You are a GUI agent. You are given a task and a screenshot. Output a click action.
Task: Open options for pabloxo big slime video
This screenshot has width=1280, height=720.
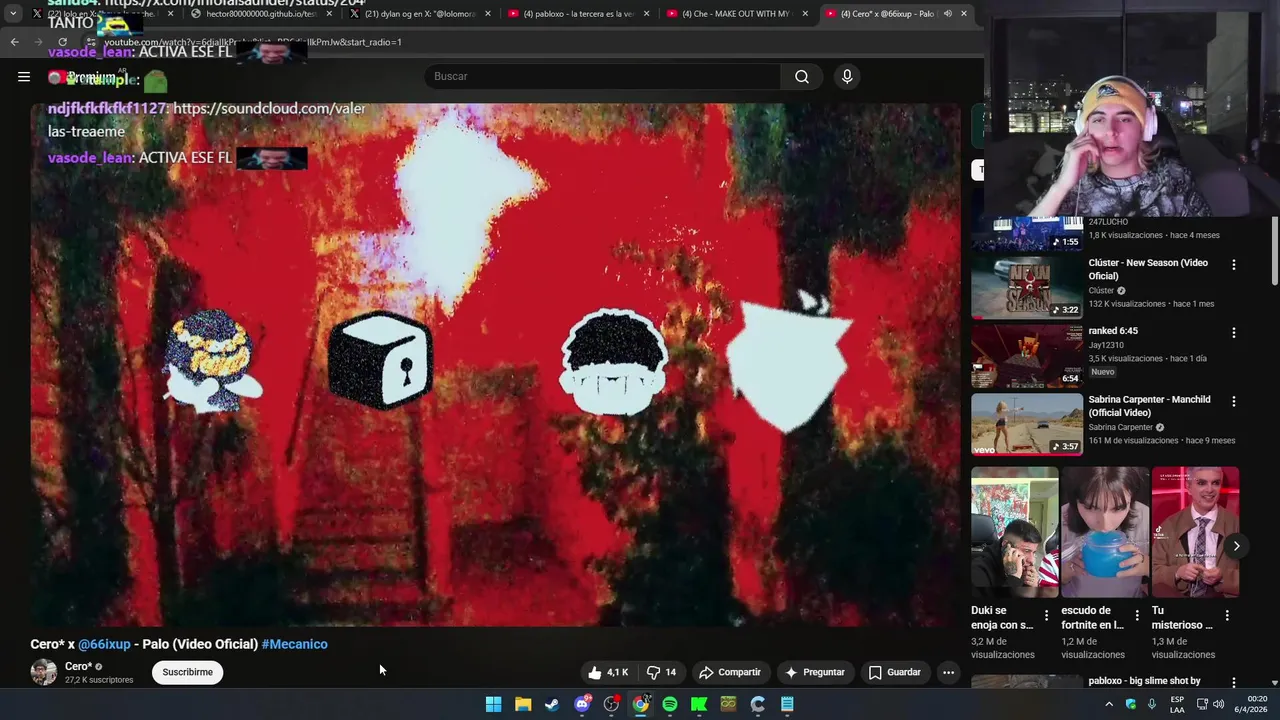(x=1233, y=683)
